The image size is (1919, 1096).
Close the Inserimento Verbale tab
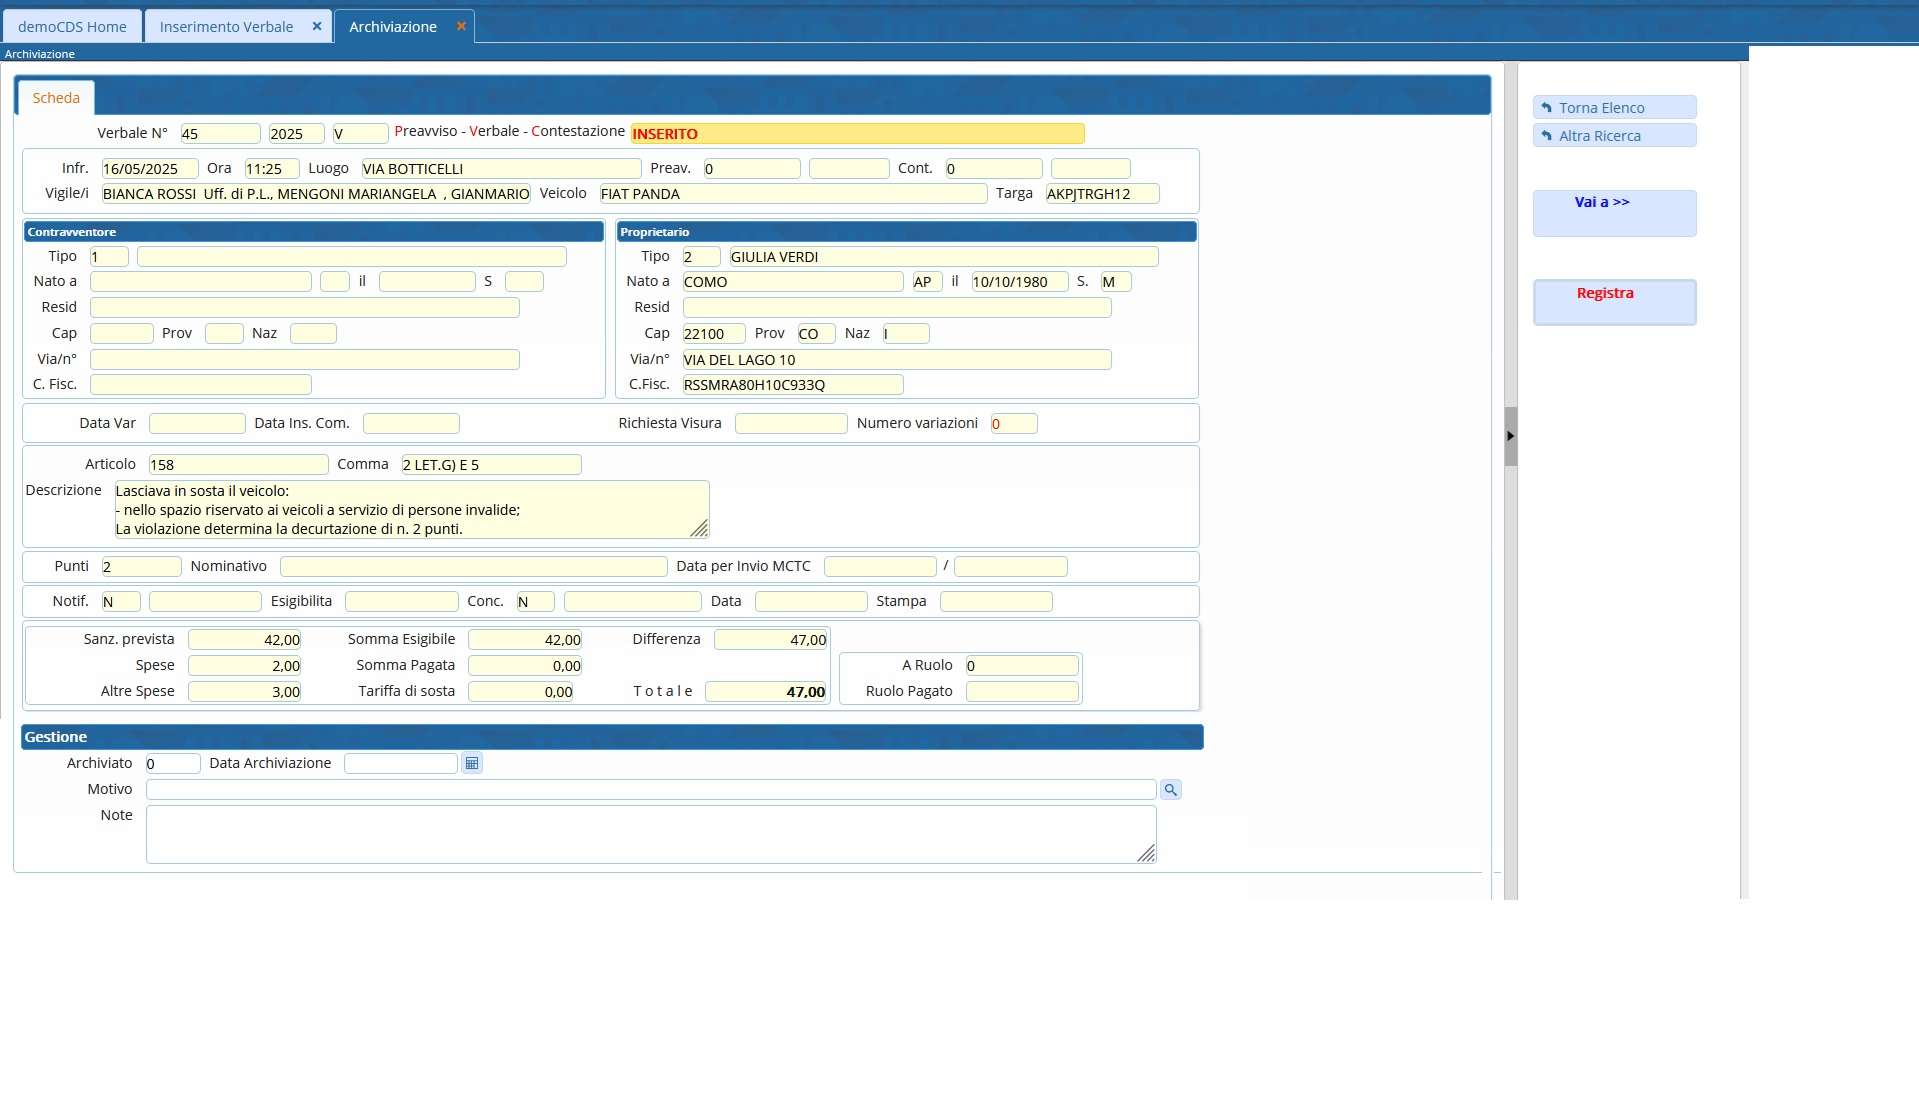click(317, 27)
